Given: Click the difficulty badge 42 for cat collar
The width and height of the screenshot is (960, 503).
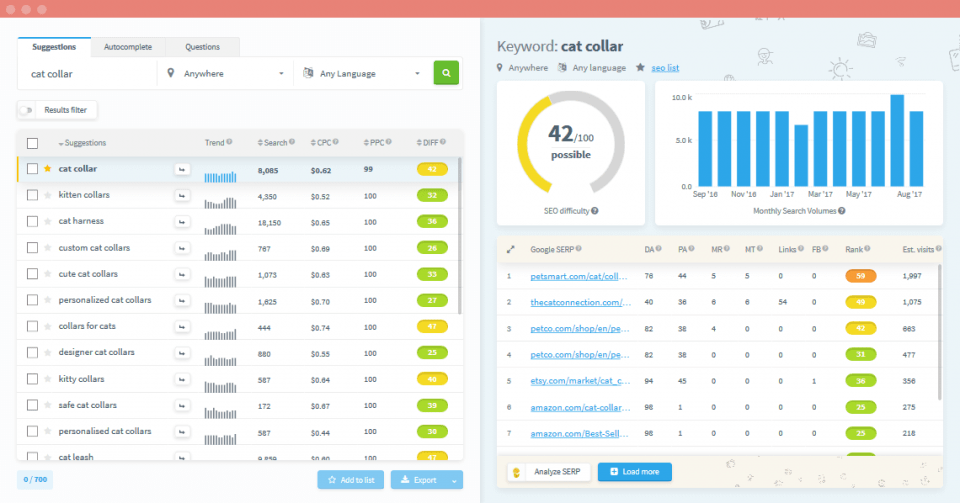Looking at the screenshot, I should click(432, 169).
